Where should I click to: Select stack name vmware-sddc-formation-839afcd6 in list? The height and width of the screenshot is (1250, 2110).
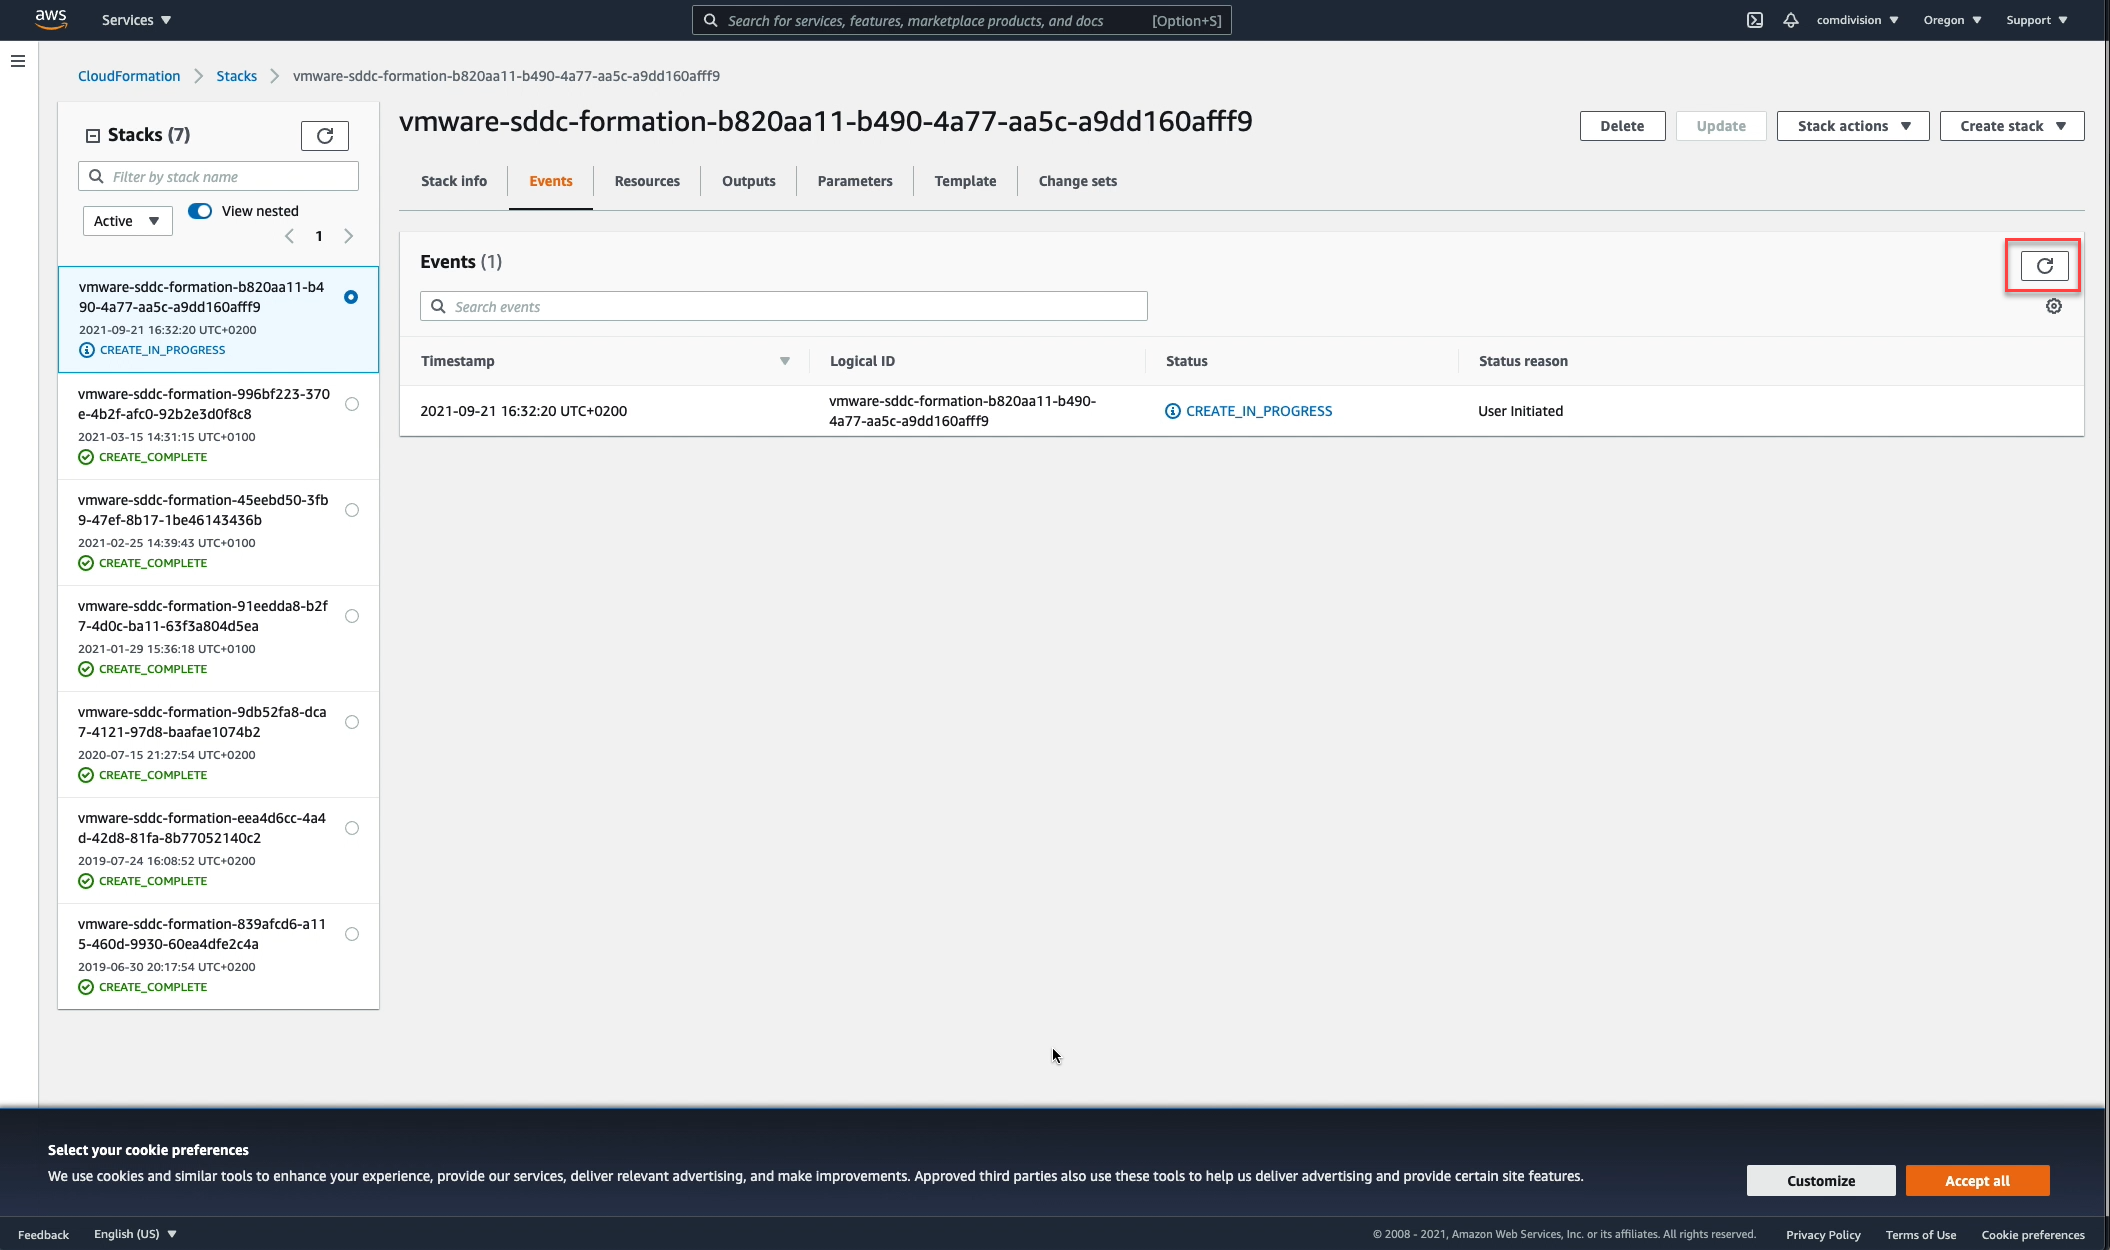click(x=202, y=934)
